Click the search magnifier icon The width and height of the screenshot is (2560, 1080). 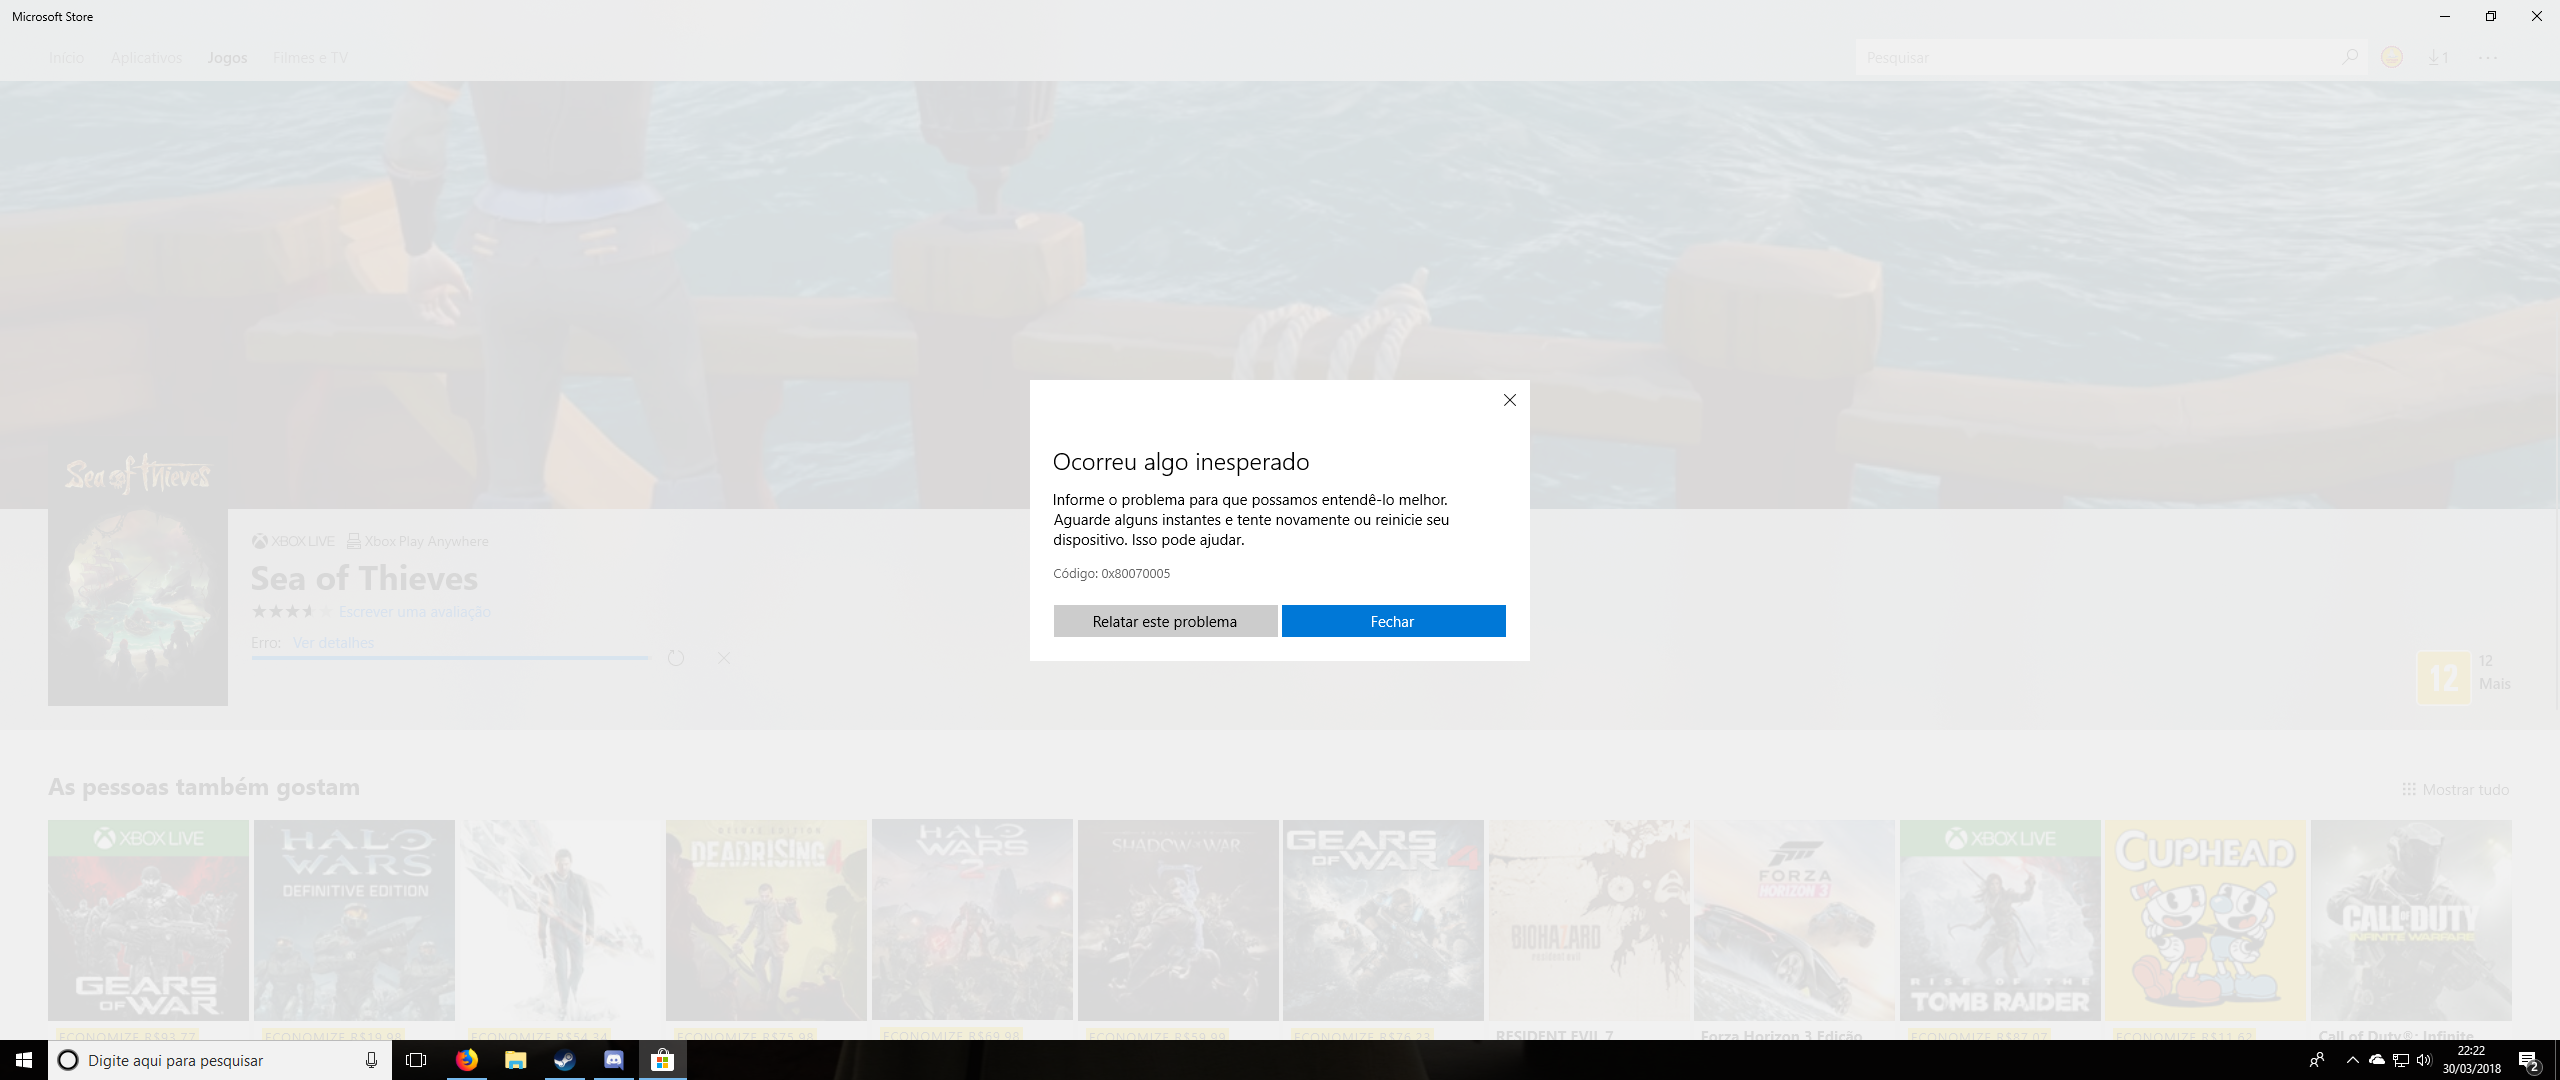coord(2350,57)
